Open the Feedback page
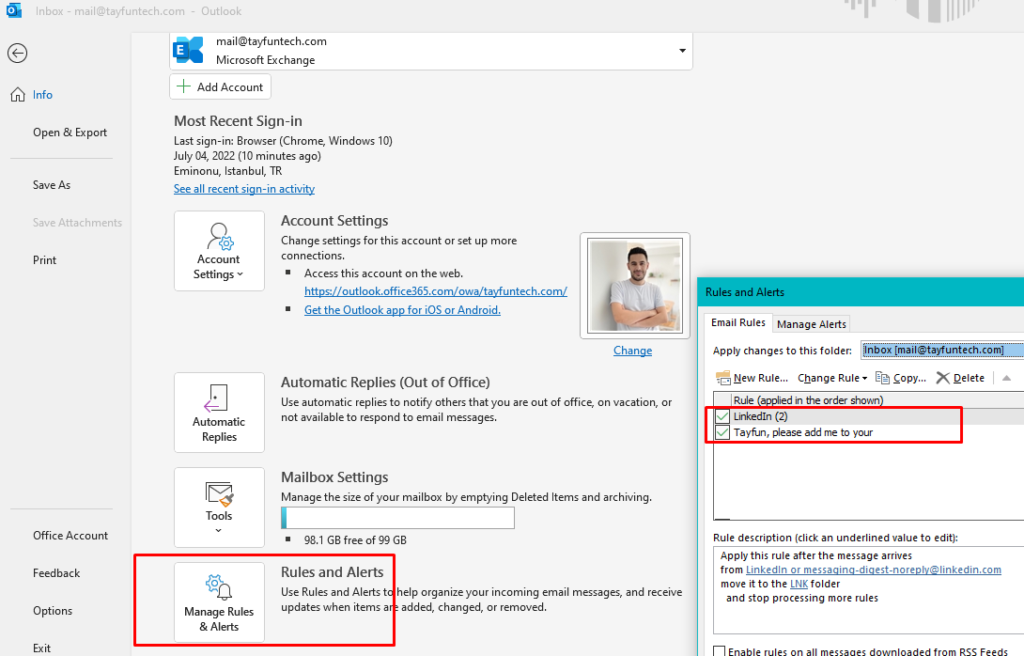The image size is (1024, 656). [x=56, y=573]
